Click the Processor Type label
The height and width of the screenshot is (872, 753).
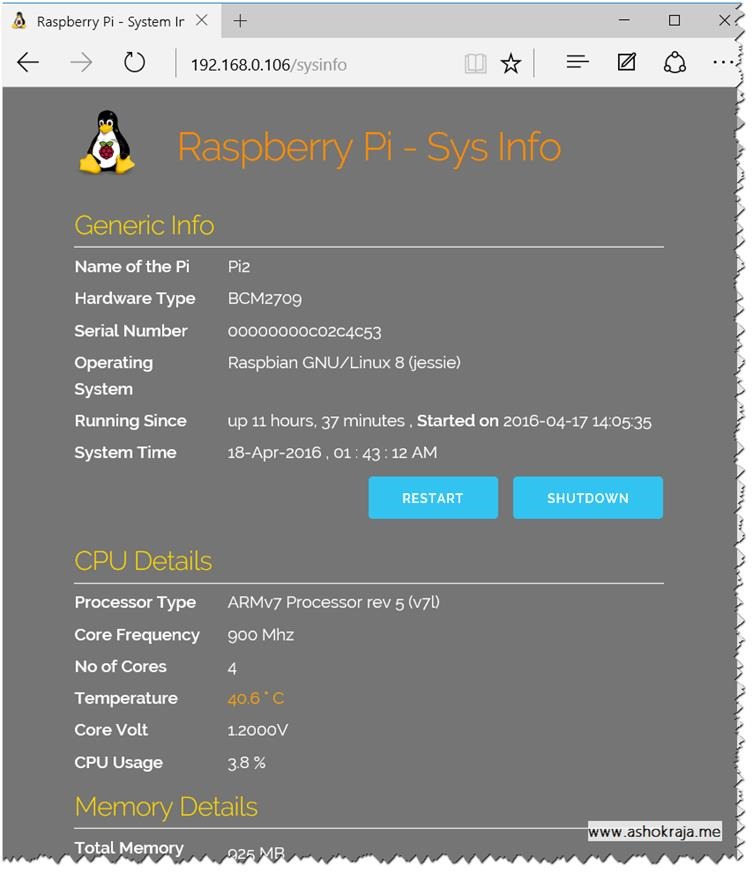135,602
